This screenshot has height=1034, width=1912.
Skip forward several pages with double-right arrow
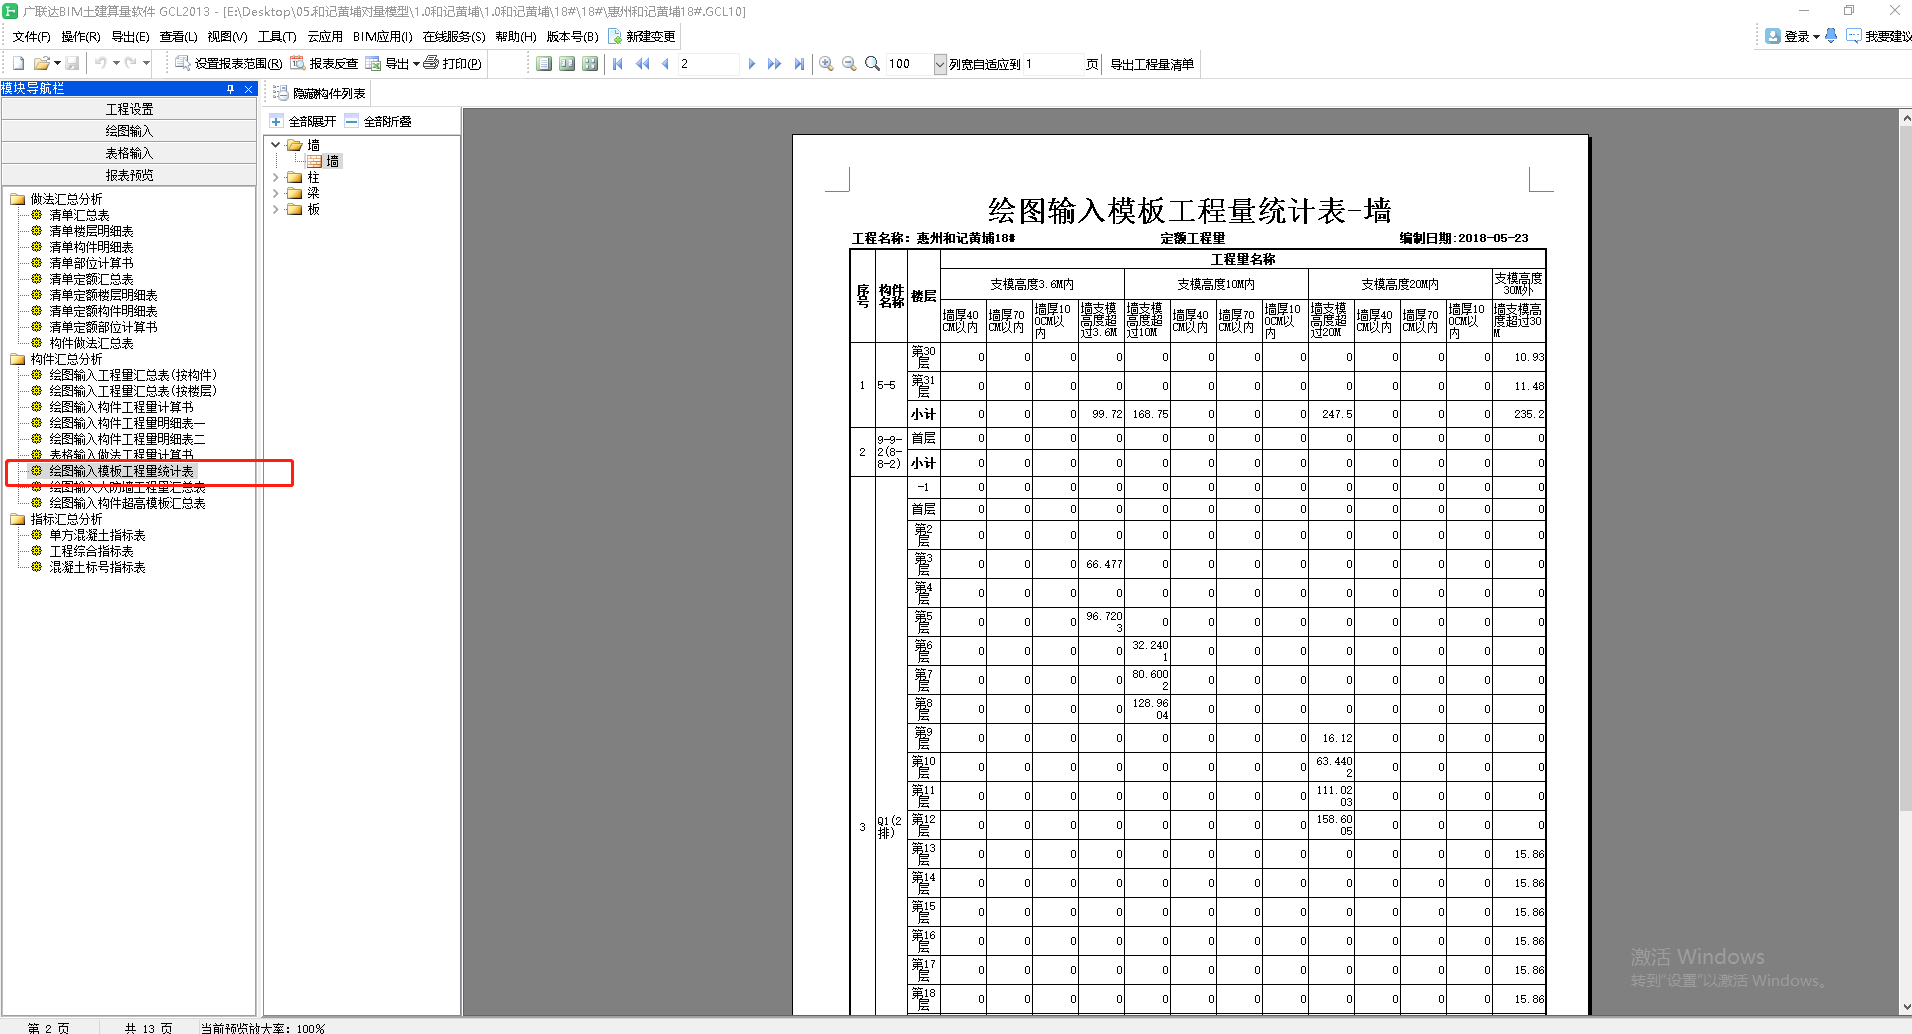(x=775, y=64)
